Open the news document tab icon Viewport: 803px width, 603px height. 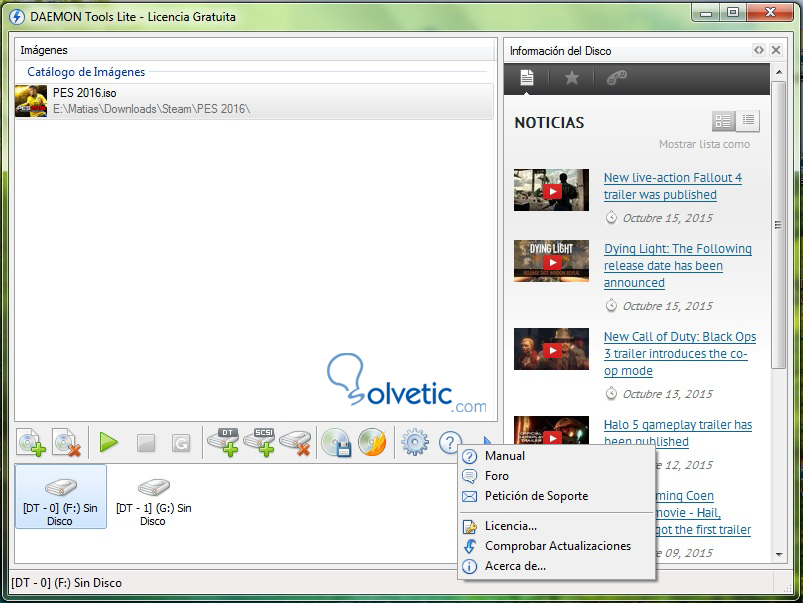pyautogui.click(x=527, y=78)
